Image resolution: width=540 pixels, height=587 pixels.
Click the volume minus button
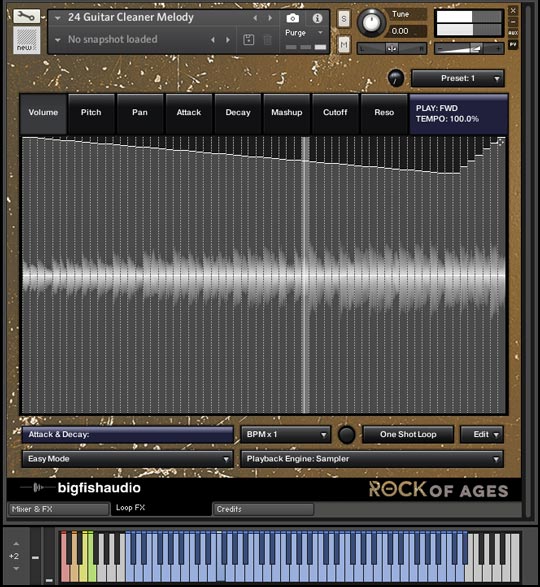(x=440, y=48)
